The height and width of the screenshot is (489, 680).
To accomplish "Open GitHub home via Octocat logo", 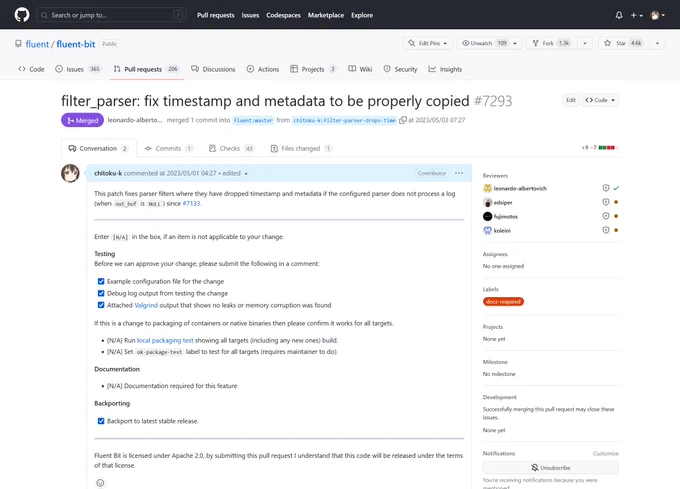I will pos(22,15).
